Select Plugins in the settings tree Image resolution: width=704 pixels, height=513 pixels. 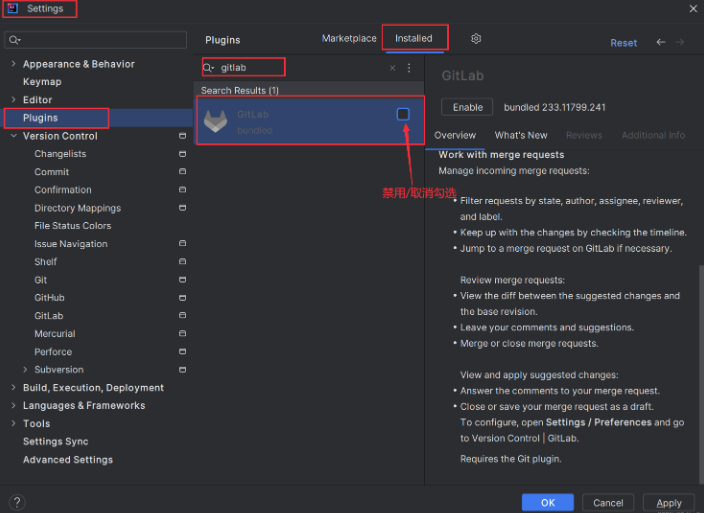(40, 118)
